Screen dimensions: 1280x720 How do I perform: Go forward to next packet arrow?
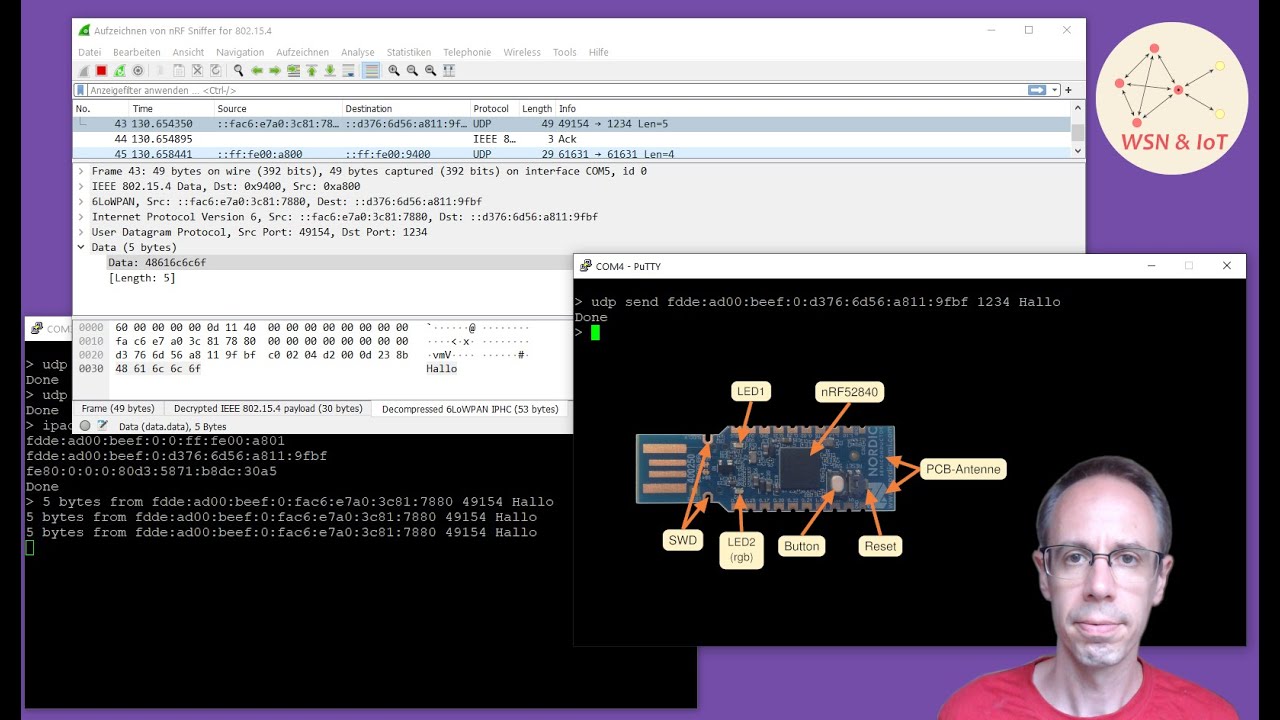coord(275,71)
